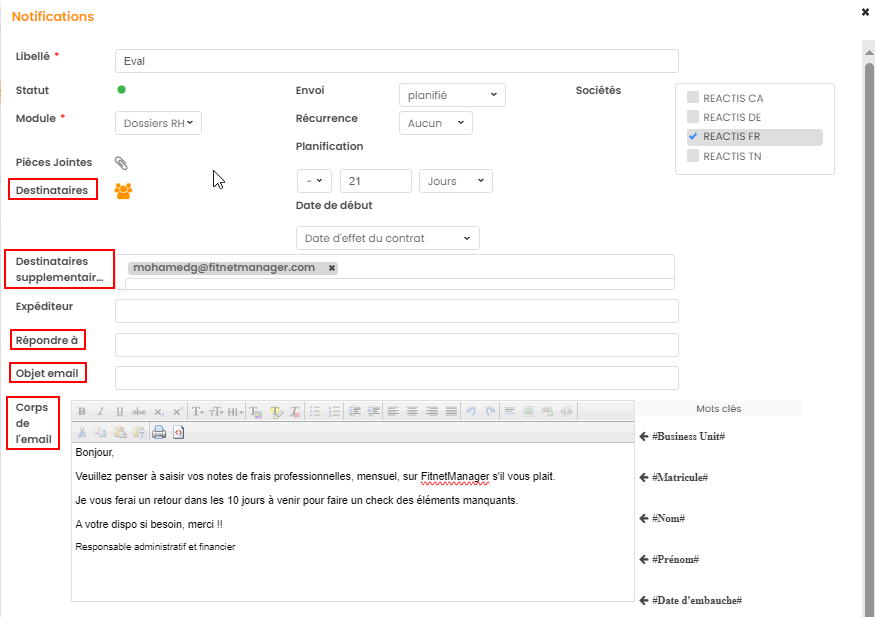Open the 'Date d'effet du contrat' dropdown

click(x=388, y=238)
